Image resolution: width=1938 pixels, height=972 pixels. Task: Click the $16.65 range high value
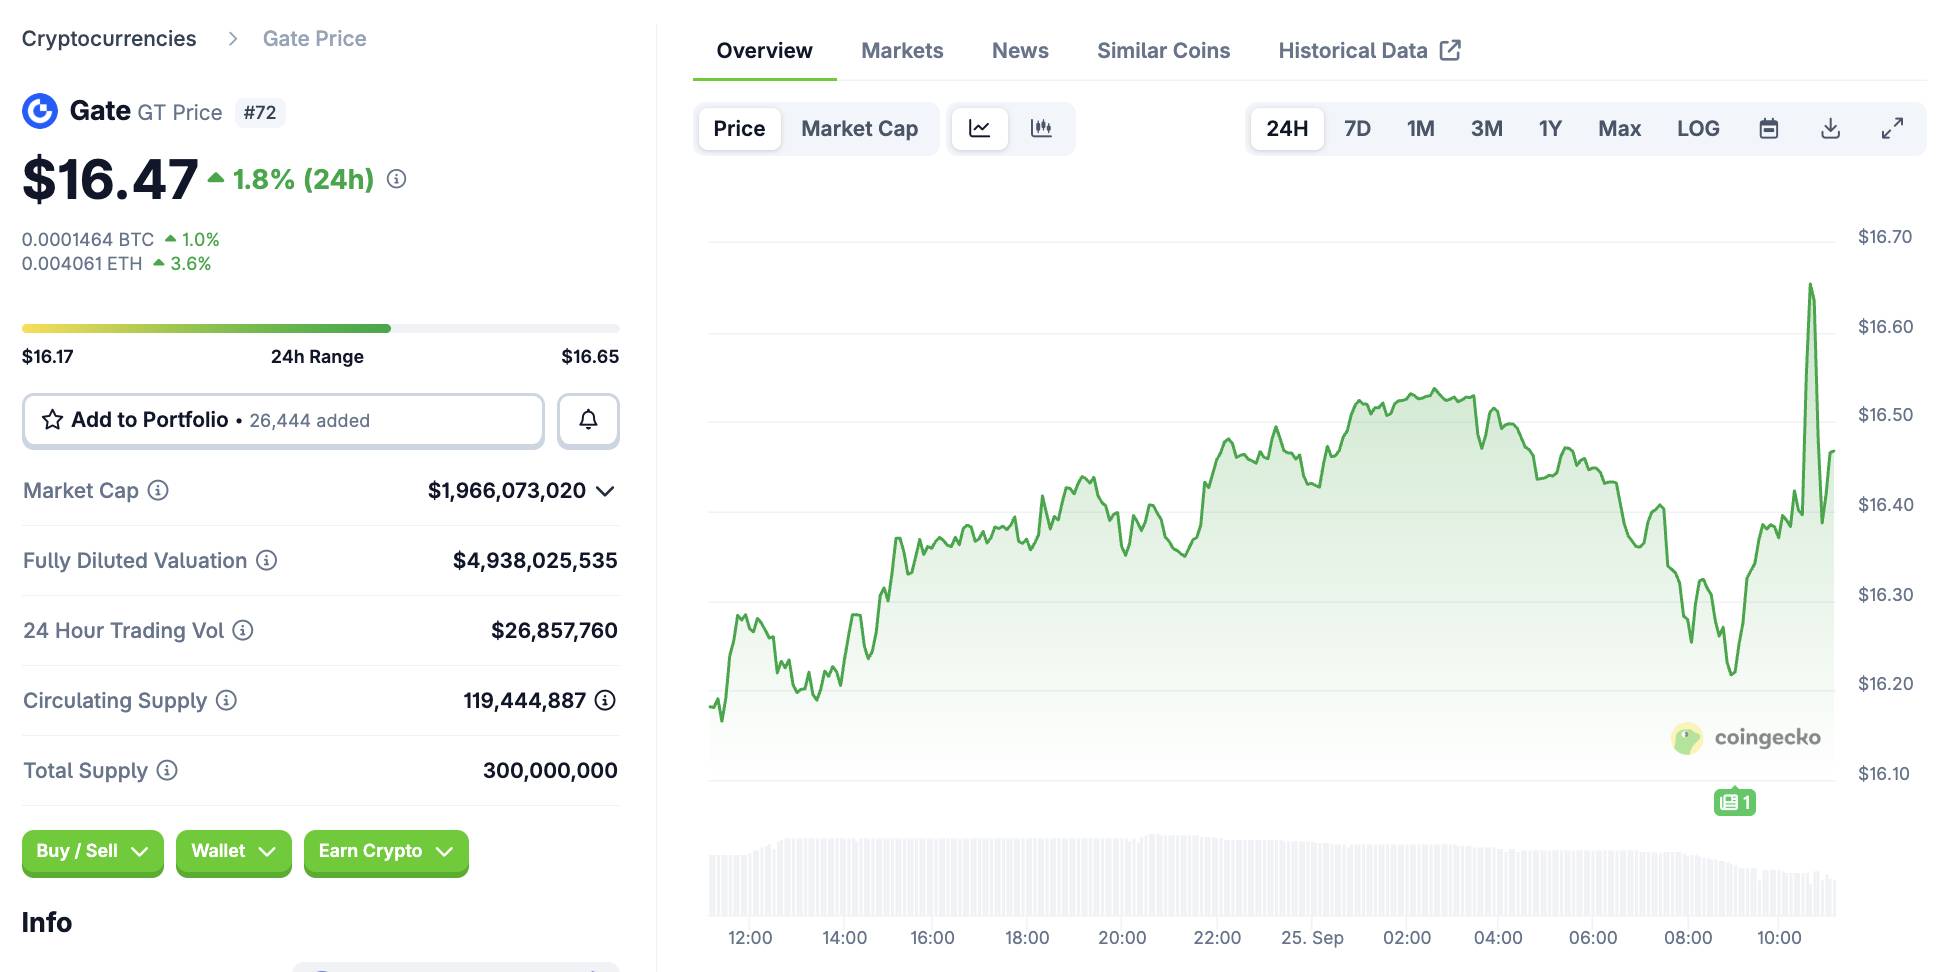point(590,356)
